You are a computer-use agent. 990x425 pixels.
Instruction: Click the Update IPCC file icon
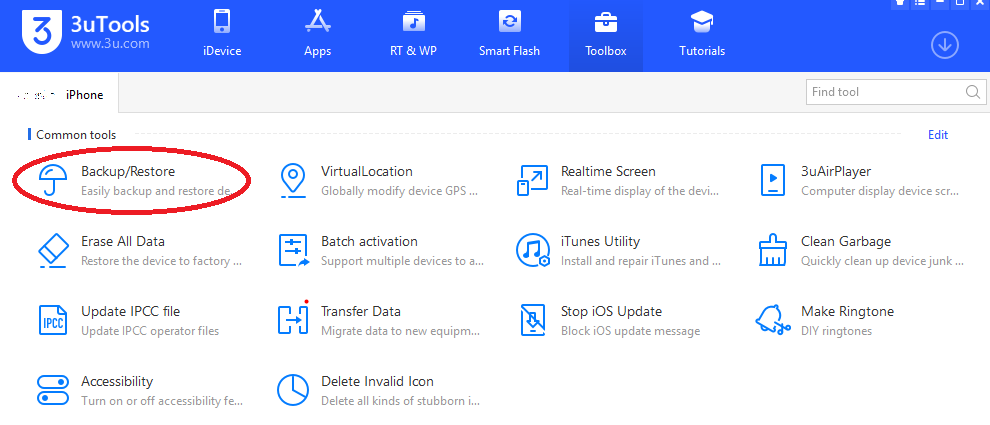tap(53, 321)
